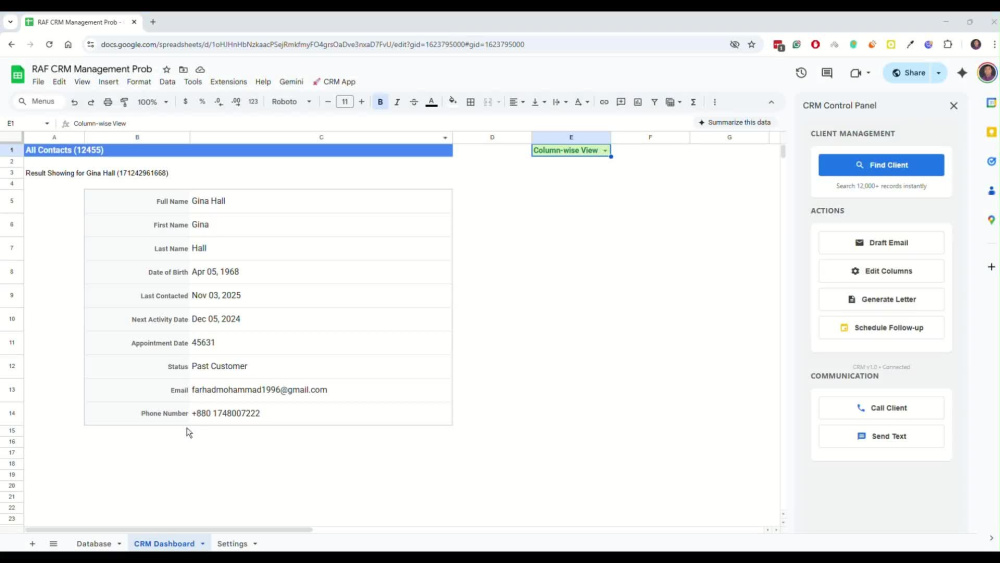
Task: Print the spreadsheet via printer icon
Action: pos(108,102)
